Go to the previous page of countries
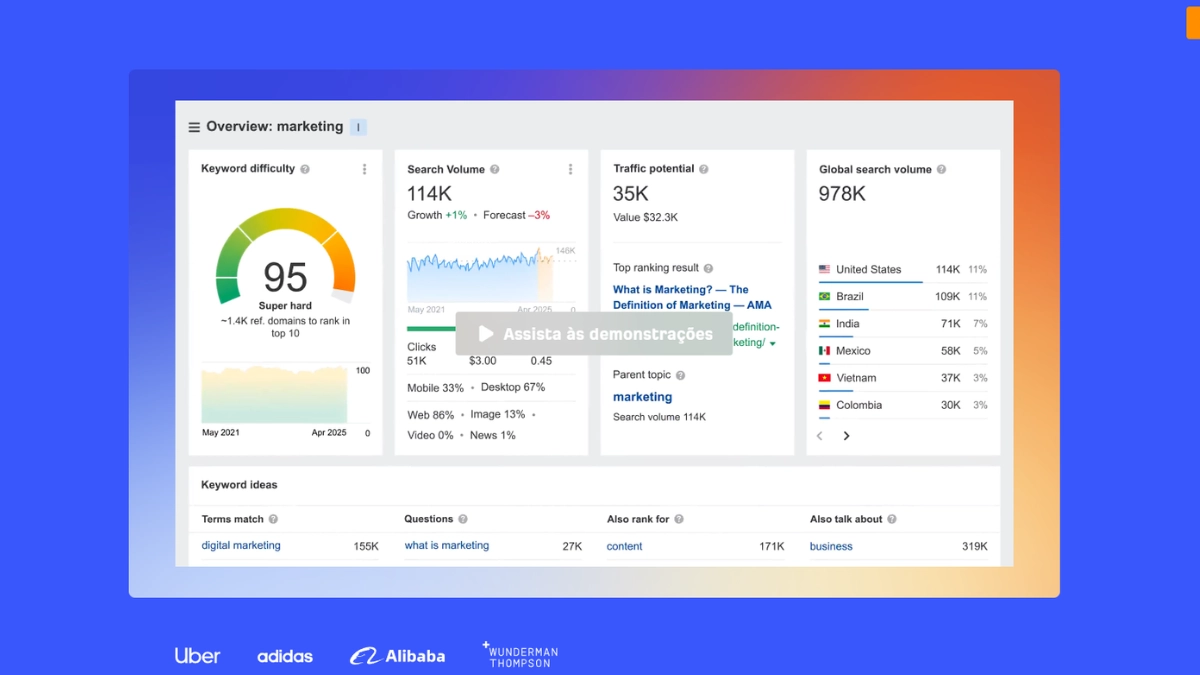1200x675 pixels. [x=820, y=436]
